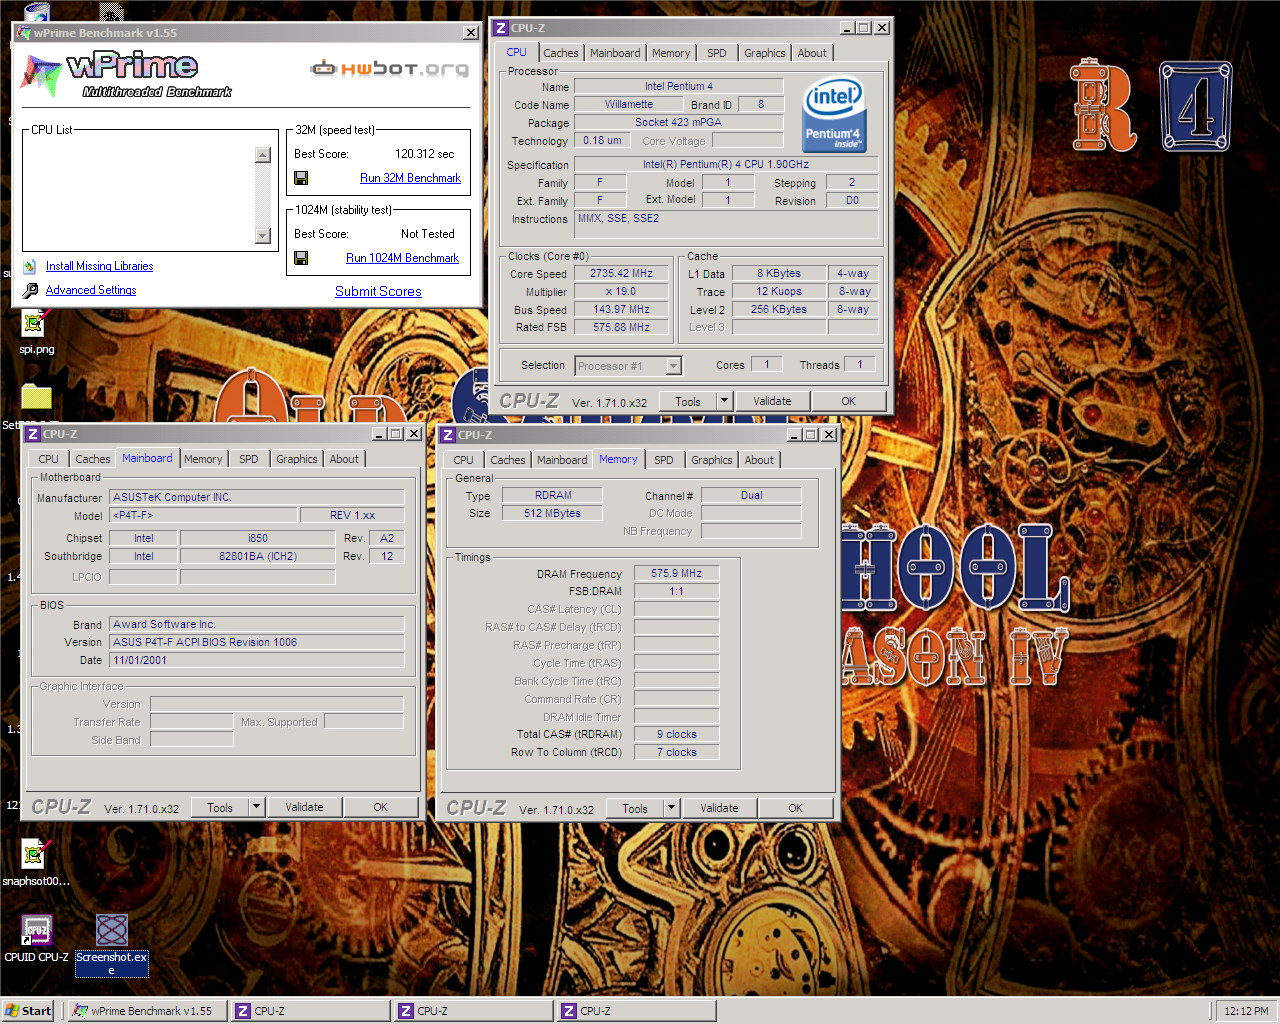Click OK in Mainboard CPU-Z window
This screenshot has height=1024, width=1280.
coord(381,807)
